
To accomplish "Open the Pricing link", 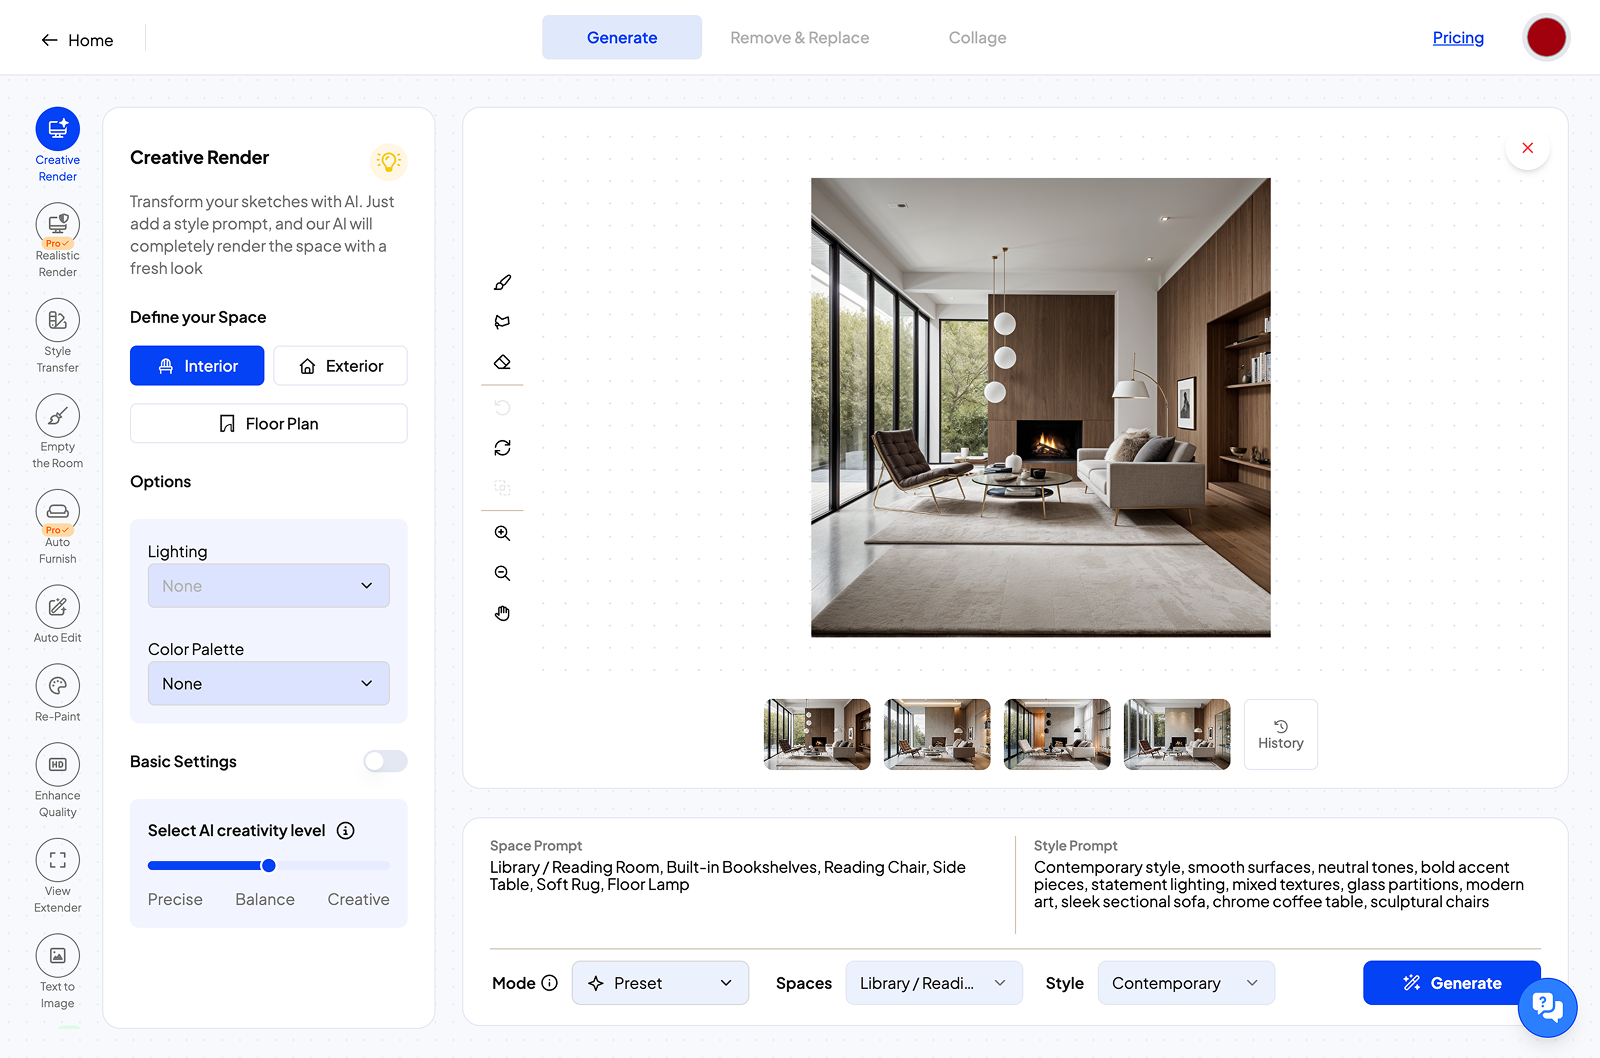I will point(1457,38).
